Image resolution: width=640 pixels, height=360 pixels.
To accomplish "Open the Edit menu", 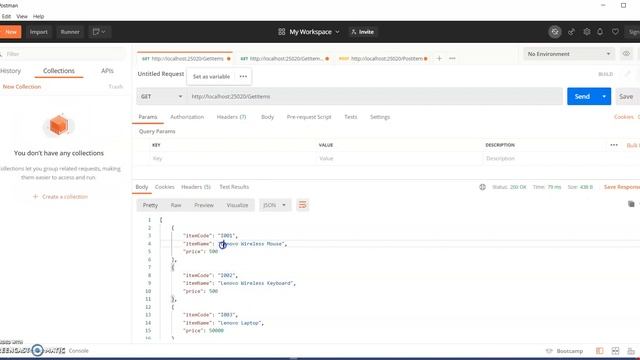I will click(x=6, y=16).
